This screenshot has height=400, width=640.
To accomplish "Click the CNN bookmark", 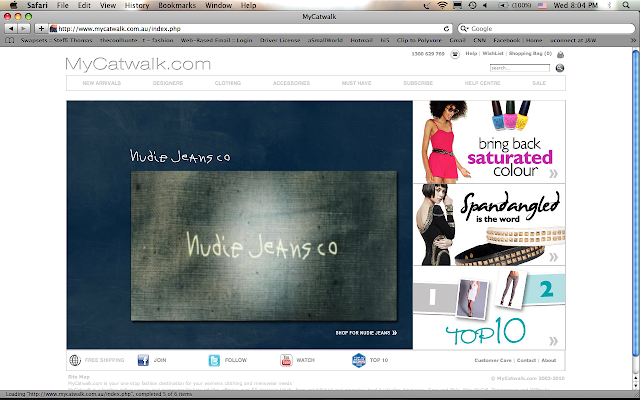I will click(479, 40).
